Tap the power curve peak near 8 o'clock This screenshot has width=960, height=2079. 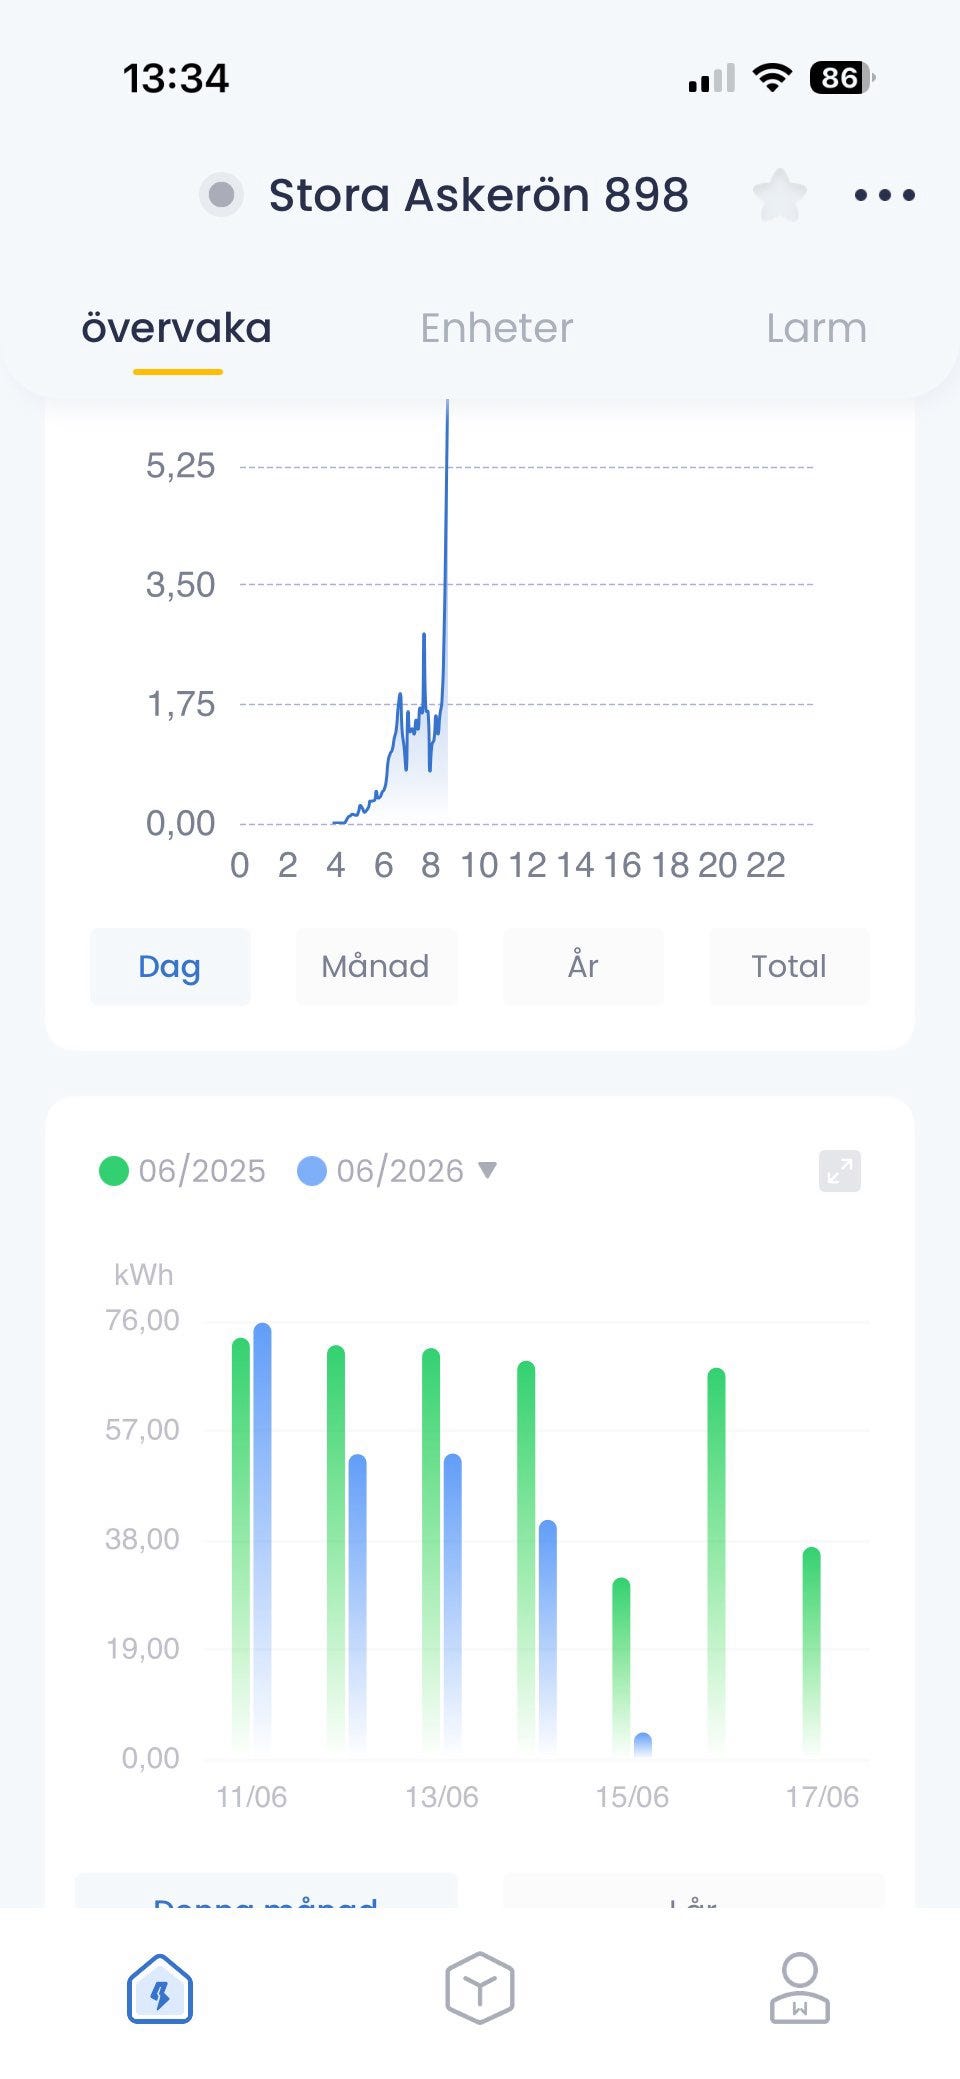pos(424,634)
